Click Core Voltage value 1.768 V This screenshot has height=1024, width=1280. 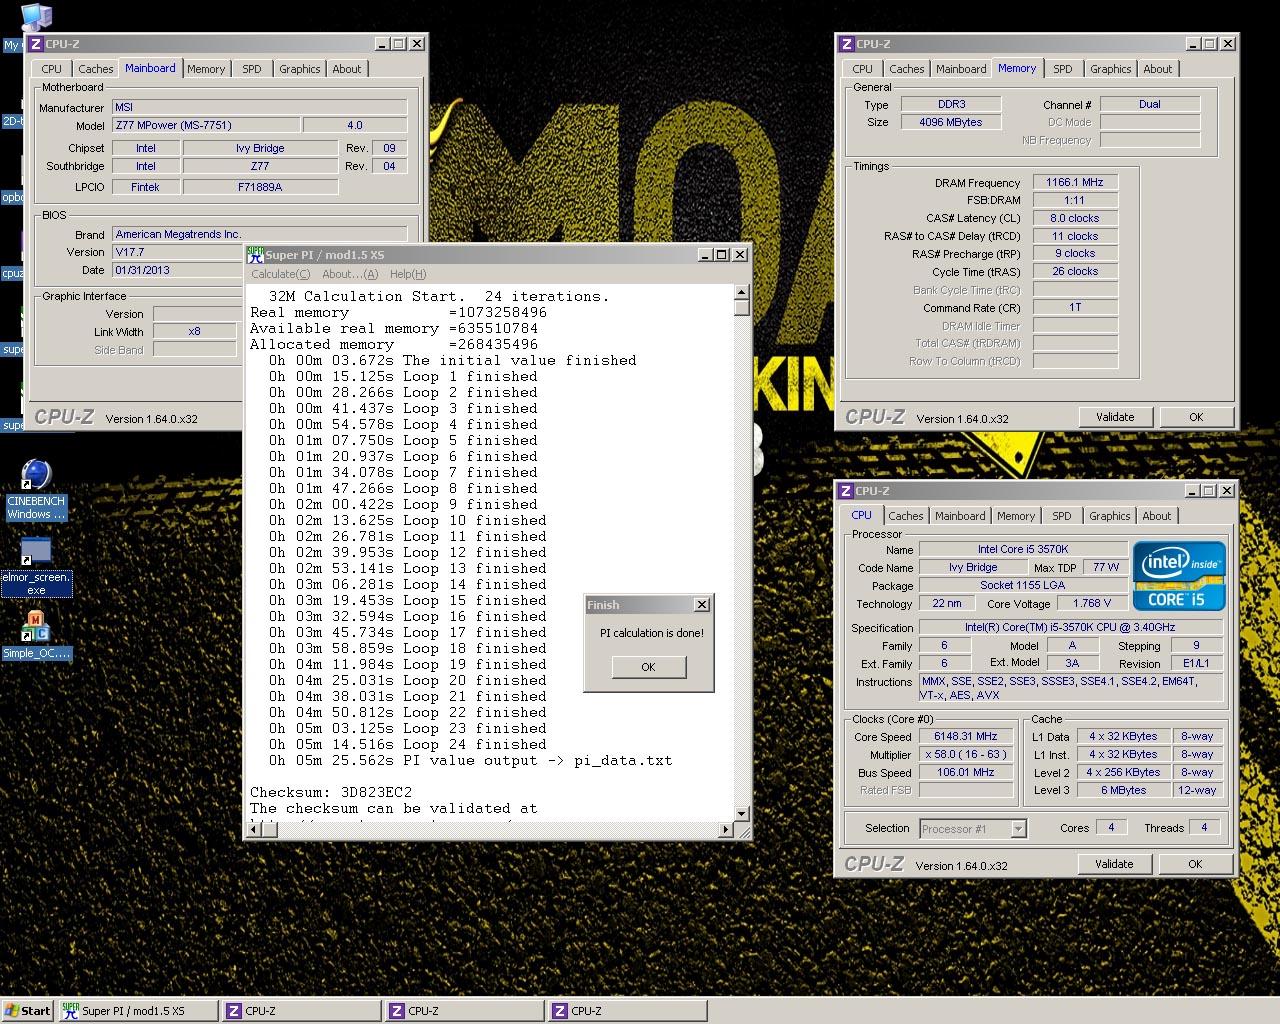[1091, 603]
